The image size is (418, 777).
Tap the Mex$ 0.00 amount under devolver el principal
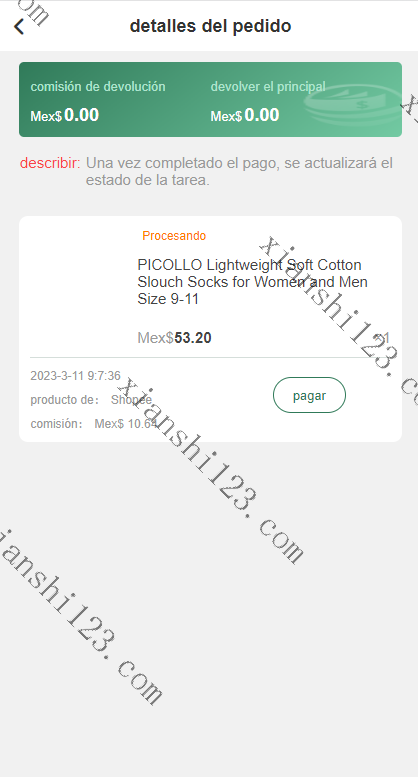(245, 115)
